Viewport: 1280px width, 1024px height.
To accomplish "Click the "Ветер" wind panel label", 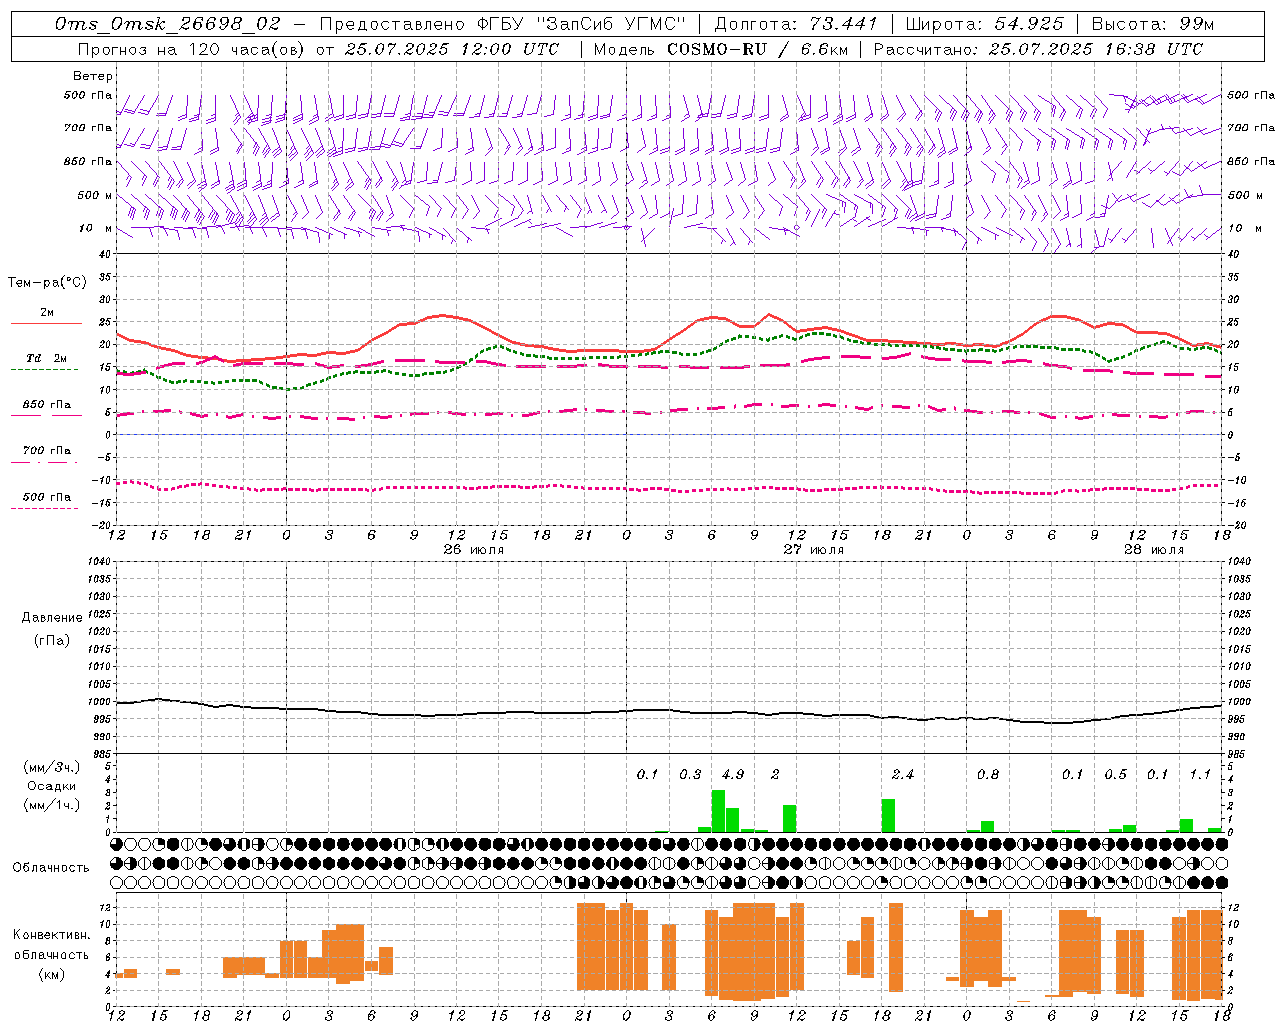I will [93, 76].
